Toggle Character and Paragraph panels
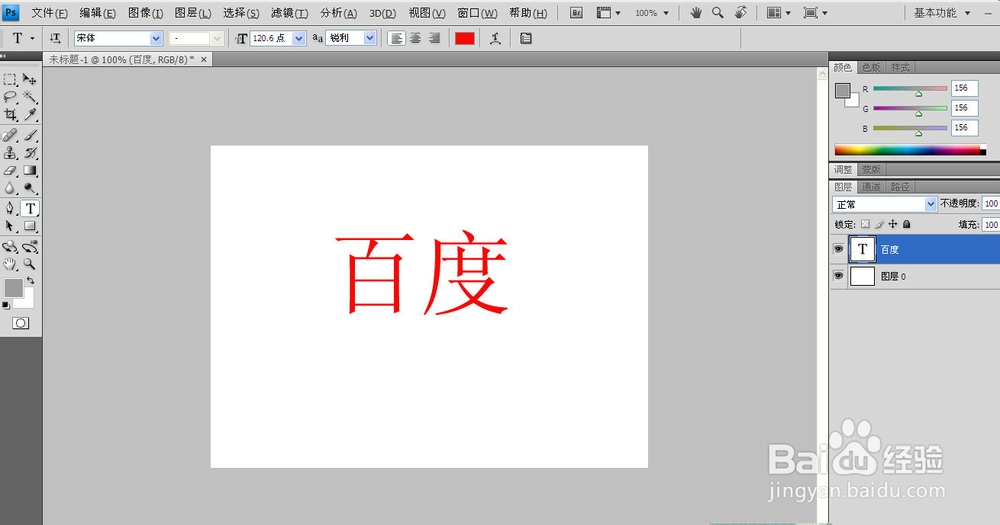Viewport: 1000px width, 525px height. (x=526, y=38)
